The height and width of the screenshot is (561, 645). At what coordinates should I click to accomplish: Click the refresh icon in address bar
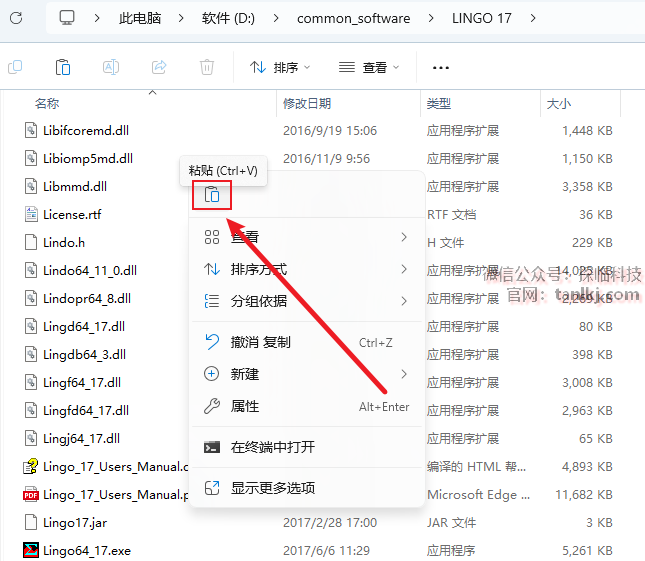16,18
